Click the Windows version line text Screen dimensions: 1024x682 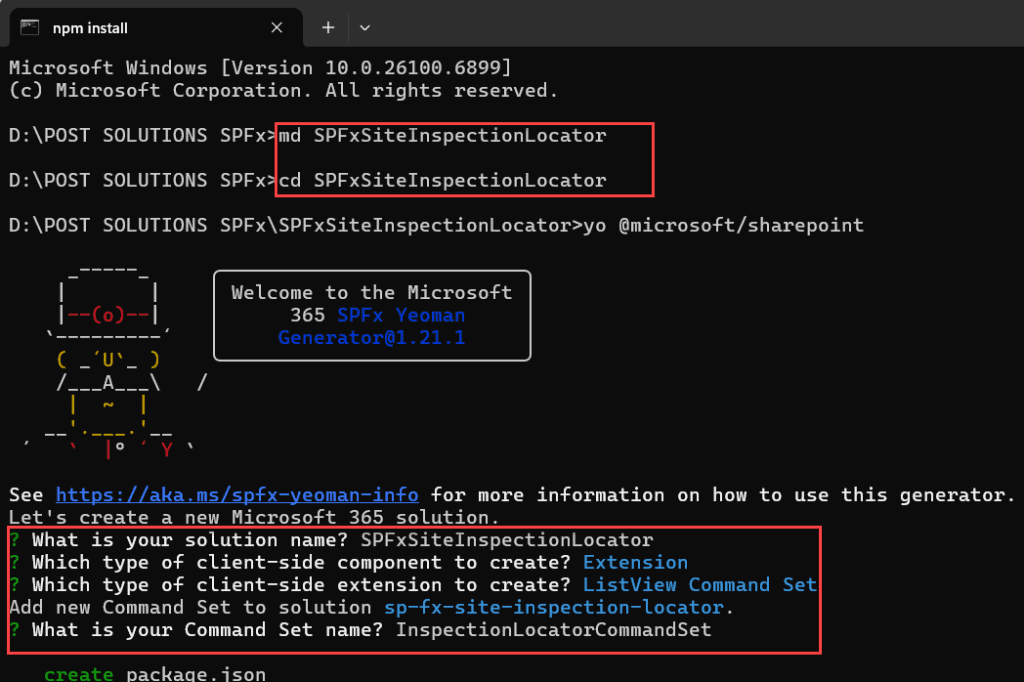pyautogui.click(x=260, y=67)
